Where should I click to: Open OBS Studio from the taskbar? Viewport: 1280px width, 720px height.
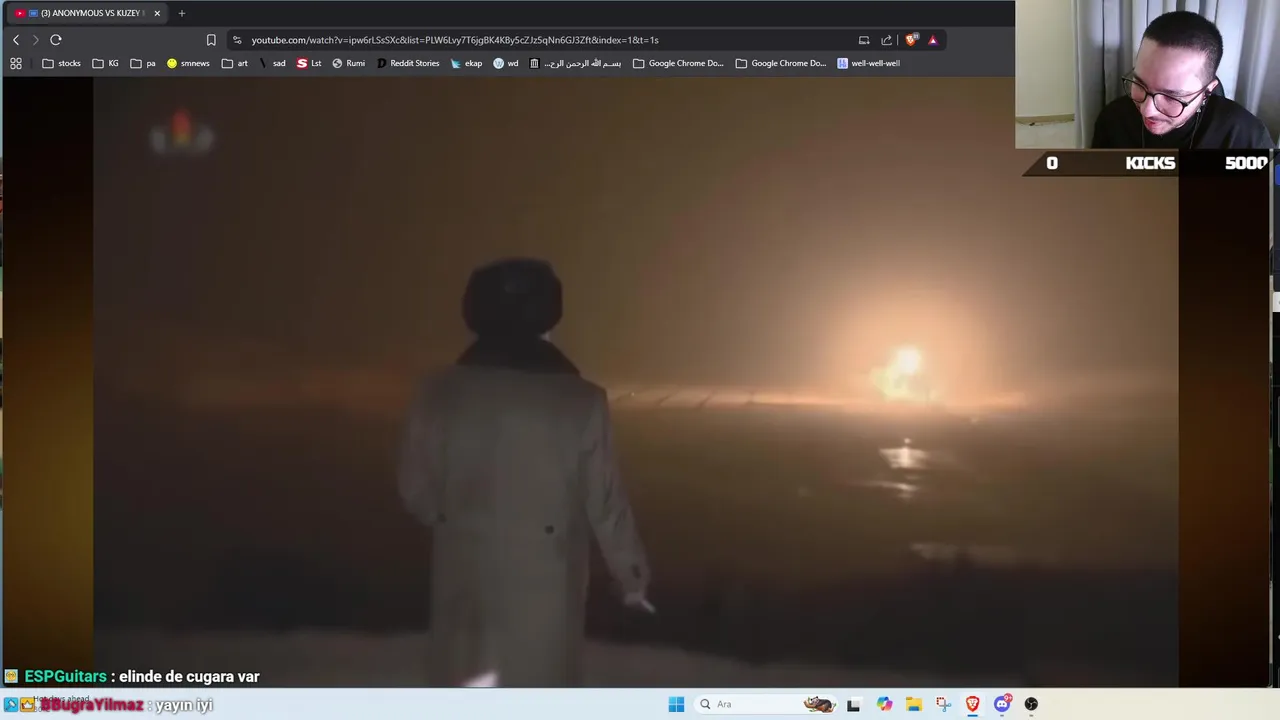click(1031, 704)
